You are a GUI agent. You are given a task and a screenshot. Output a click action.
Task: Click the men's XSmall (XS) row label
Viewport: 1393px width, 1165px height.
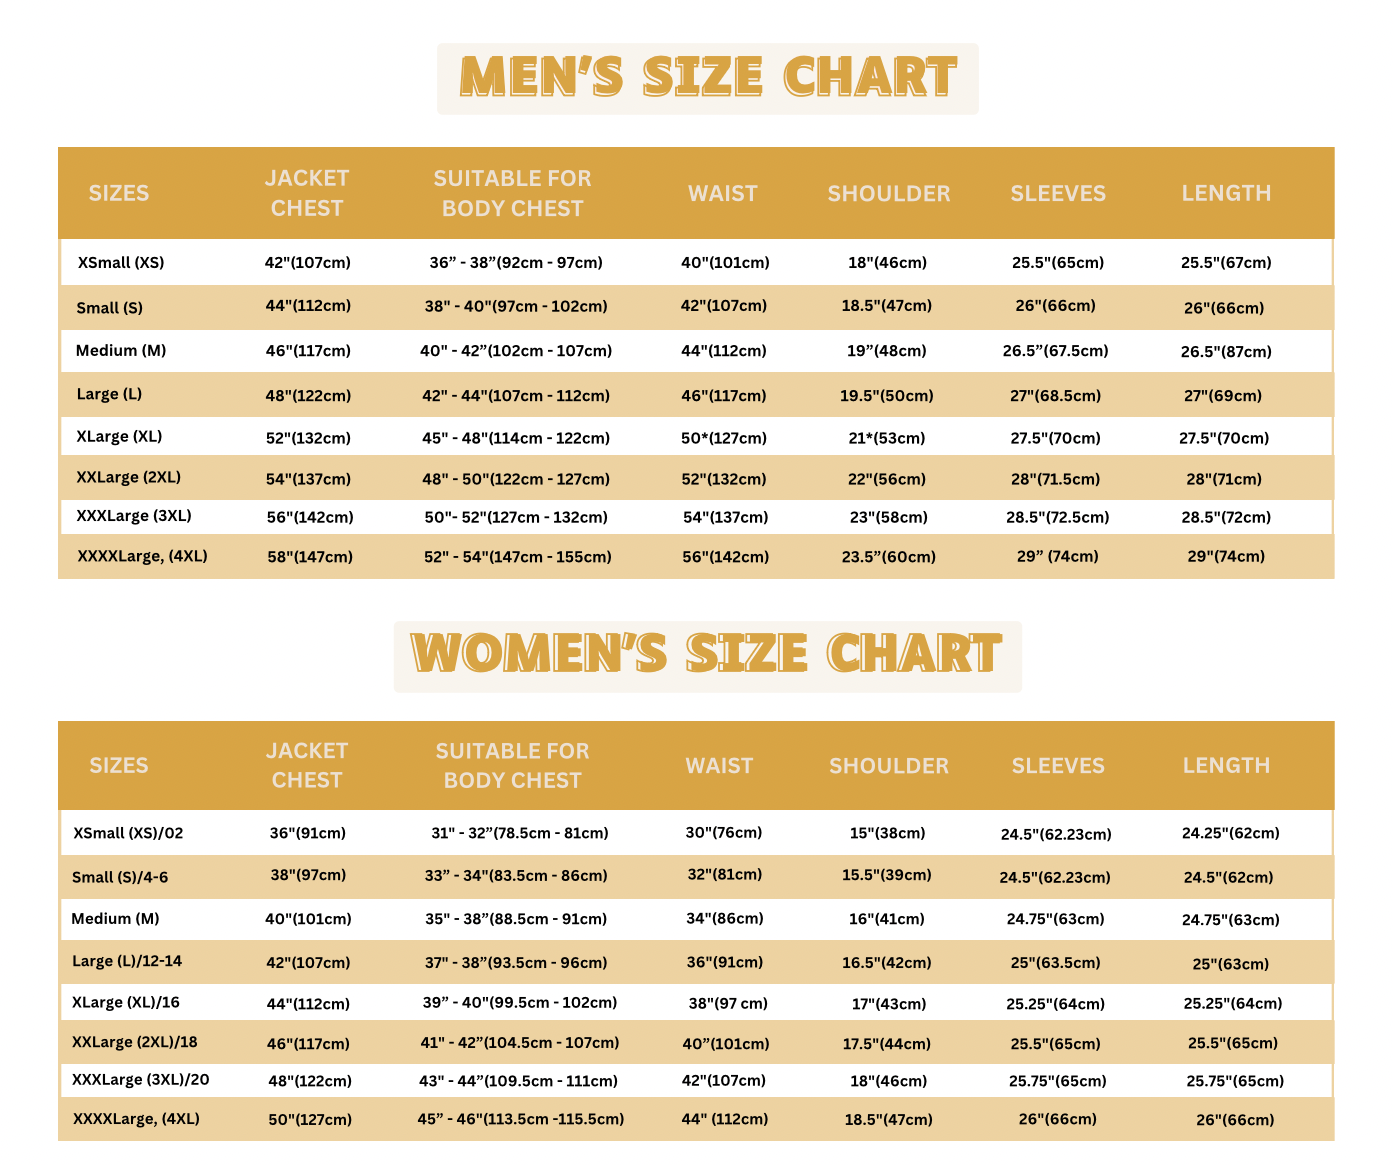(121, 262)
